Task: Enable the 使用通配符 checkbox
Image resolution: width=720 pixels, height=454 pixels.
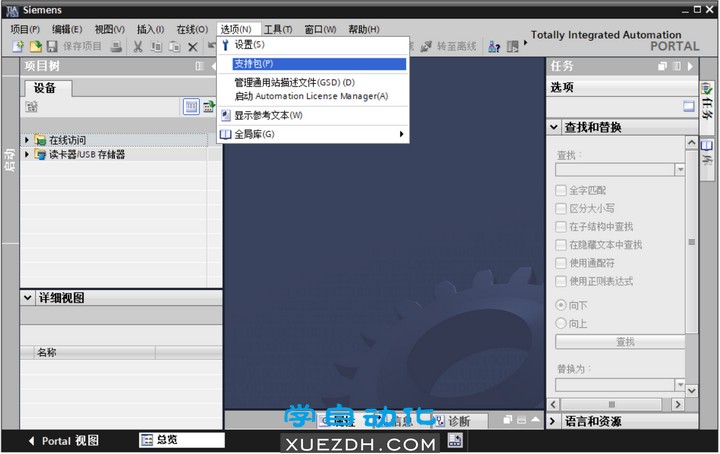Action: point(561,263)
